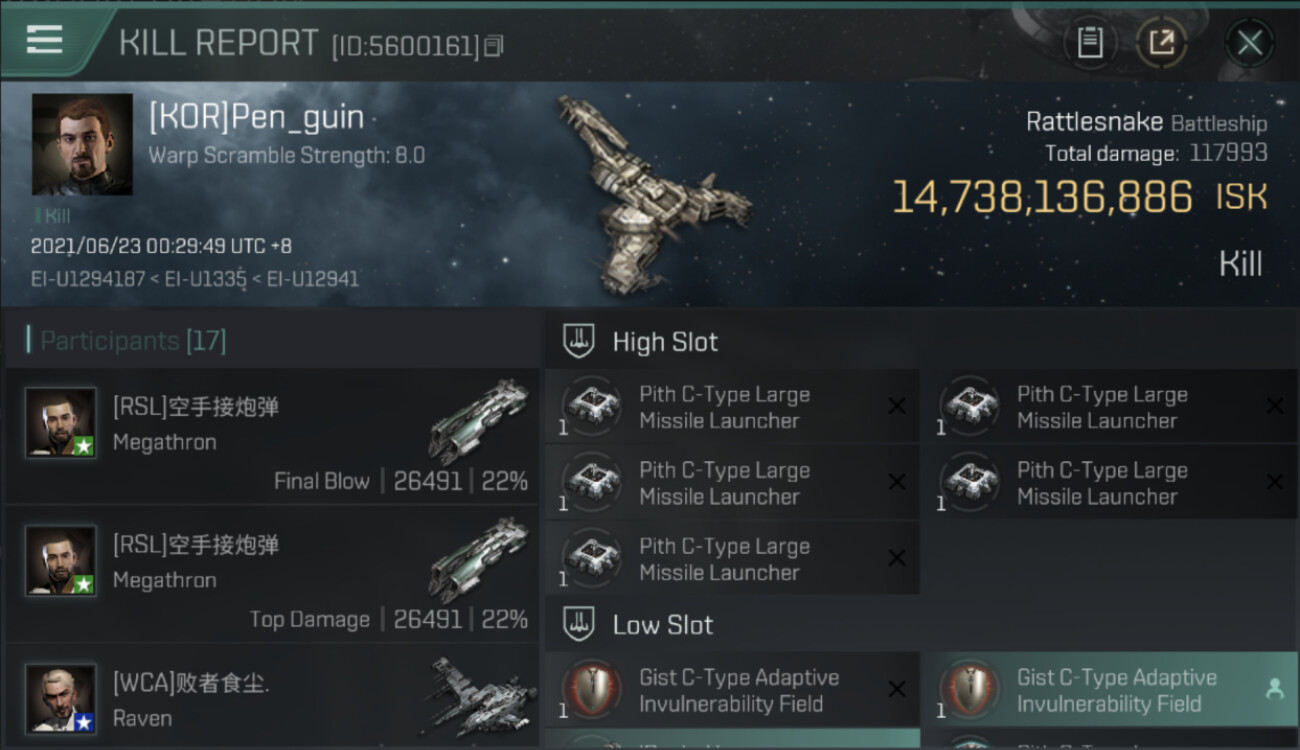
Task: Select the Raven participant 败者食尘
Action: pos(272,698)
